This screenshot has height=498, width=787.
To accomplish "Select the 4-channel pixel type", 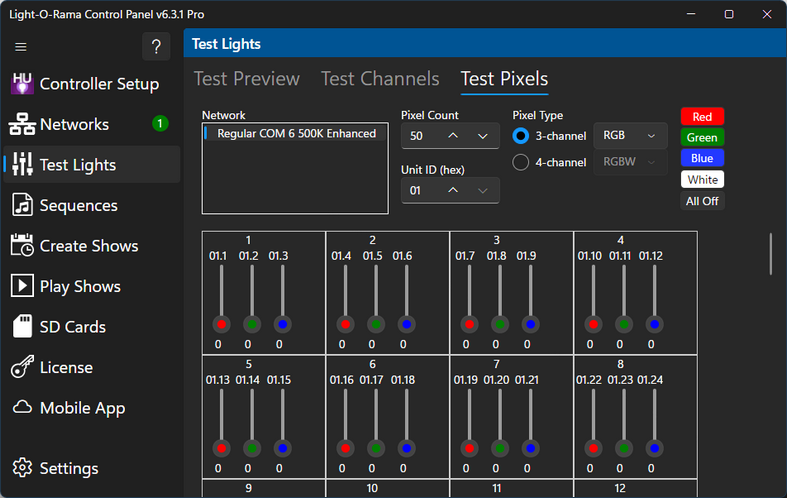I will [x=521, y=163].
